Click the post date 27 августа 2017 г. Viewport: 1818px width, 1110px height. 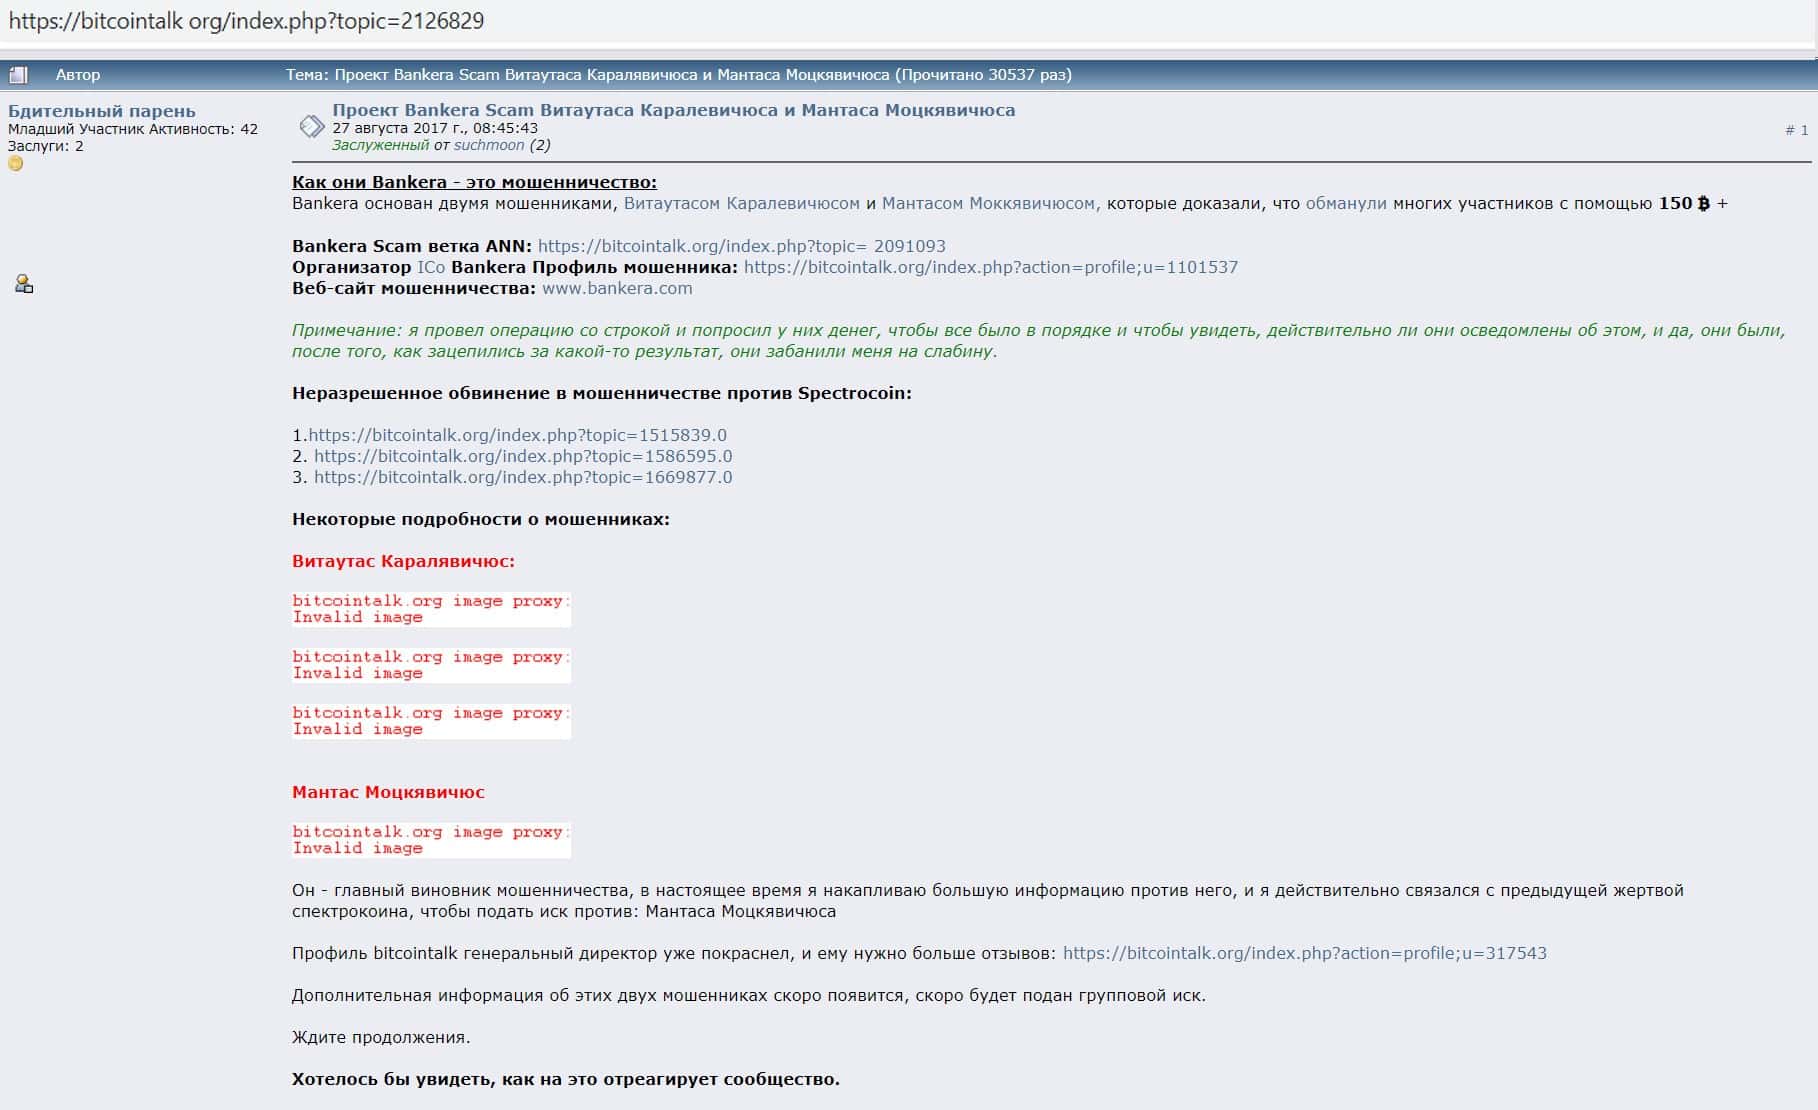tap(435, 128)
